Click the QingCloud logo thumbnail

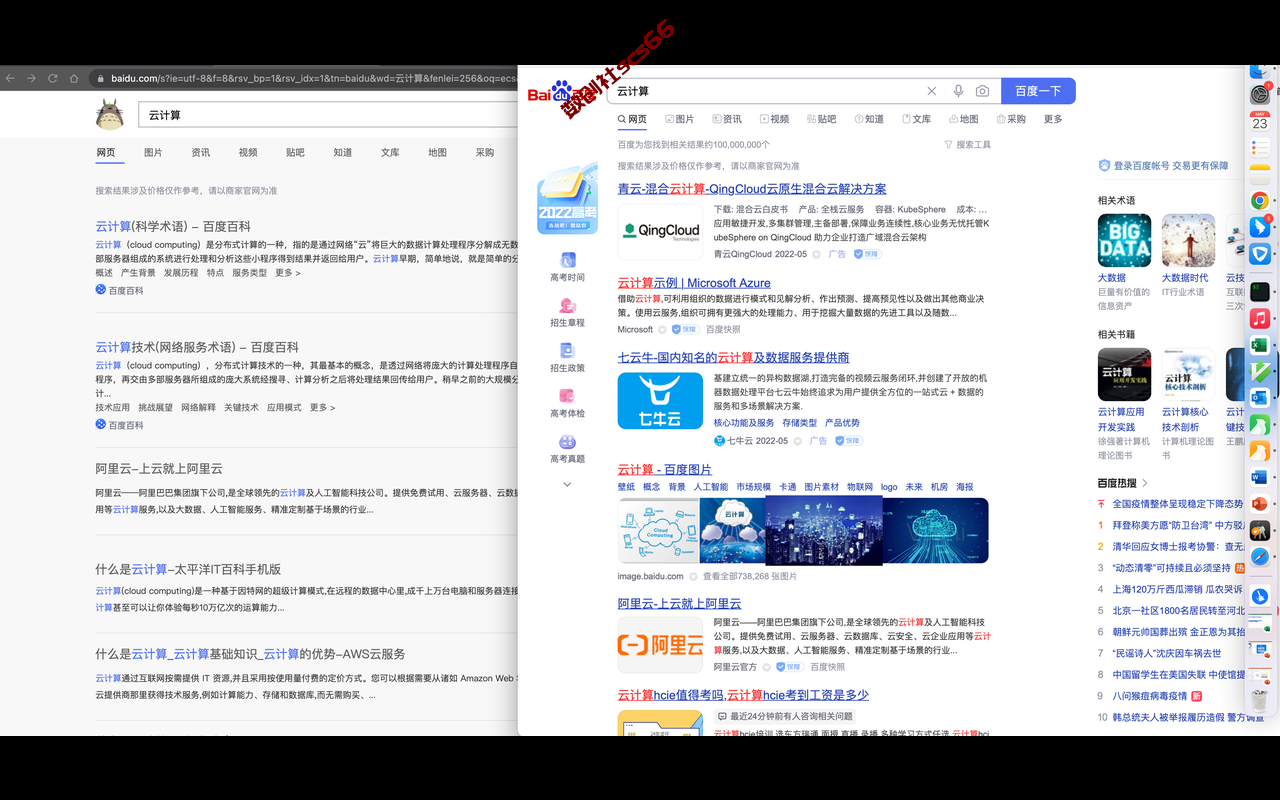661,231
